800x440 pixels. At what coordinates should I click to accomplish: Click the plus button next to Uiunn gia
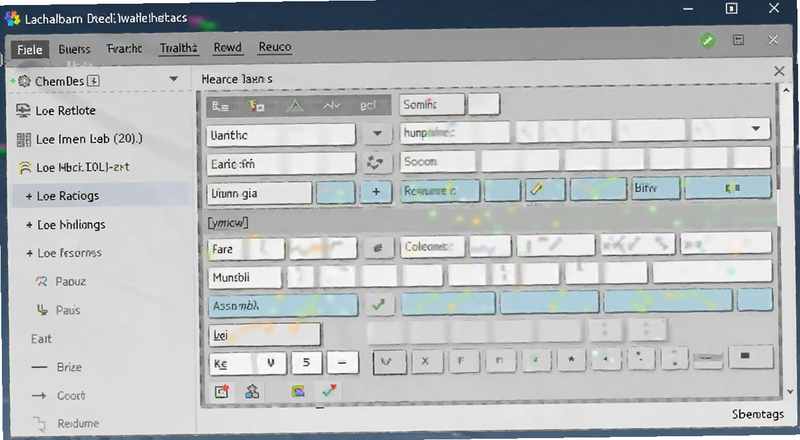coord(376,192)
